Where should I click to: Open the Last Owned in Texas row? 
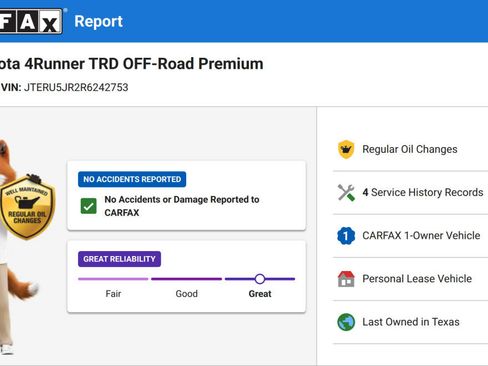click(410, 322)
